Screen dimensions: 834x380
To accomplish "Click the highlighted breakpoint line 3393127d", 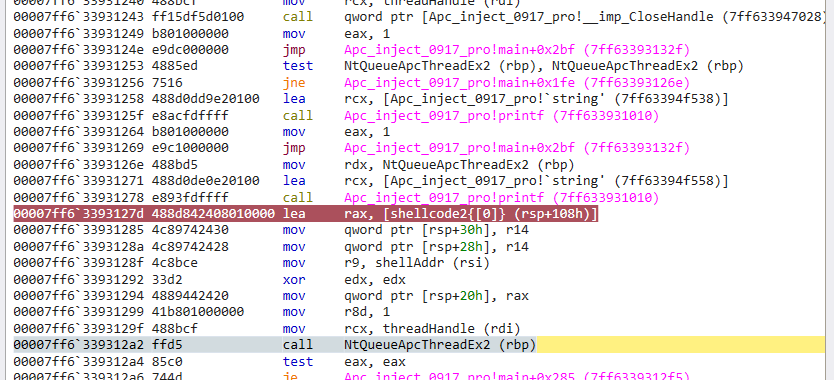I will coord(305,214).
